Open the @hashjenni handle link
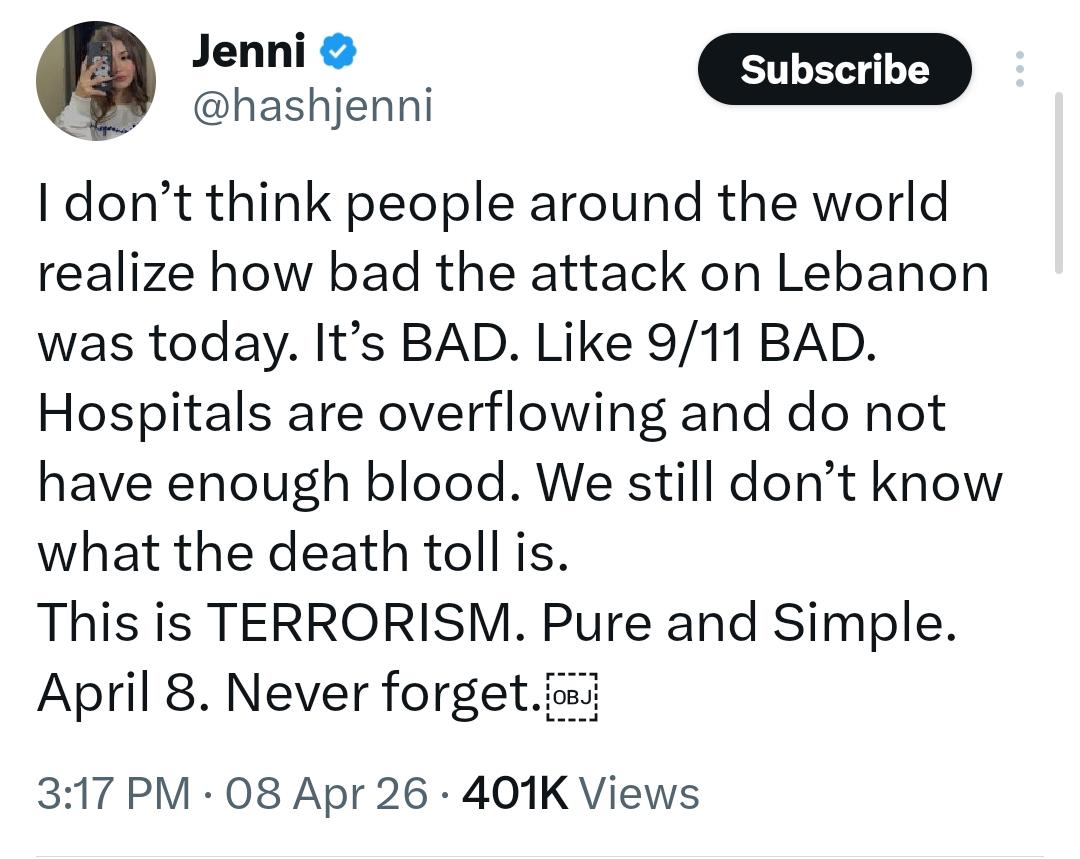This screenshot has width=1080, height=859. coord(312,105)
